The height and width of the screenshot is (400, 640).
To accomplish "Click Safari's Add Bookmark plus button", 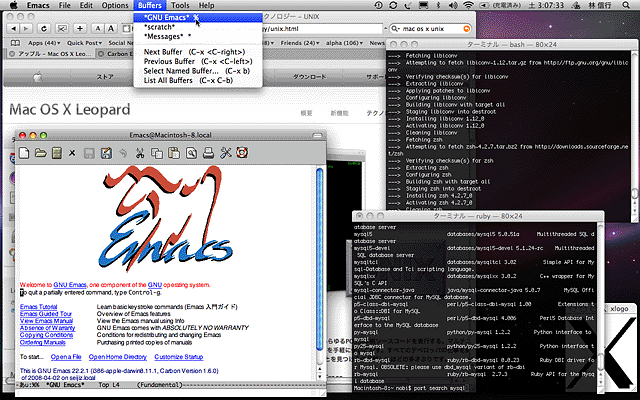I will pyautogui.click(x=80, y=29).
